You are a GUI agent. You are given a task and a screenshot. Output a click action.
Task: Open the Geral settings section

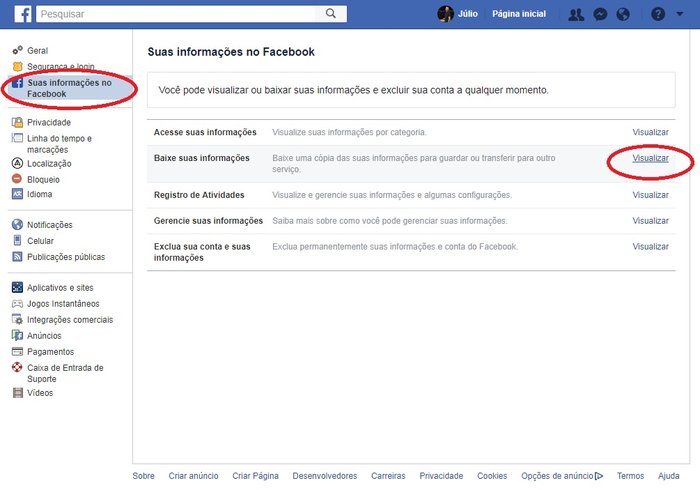click(38, 50)
